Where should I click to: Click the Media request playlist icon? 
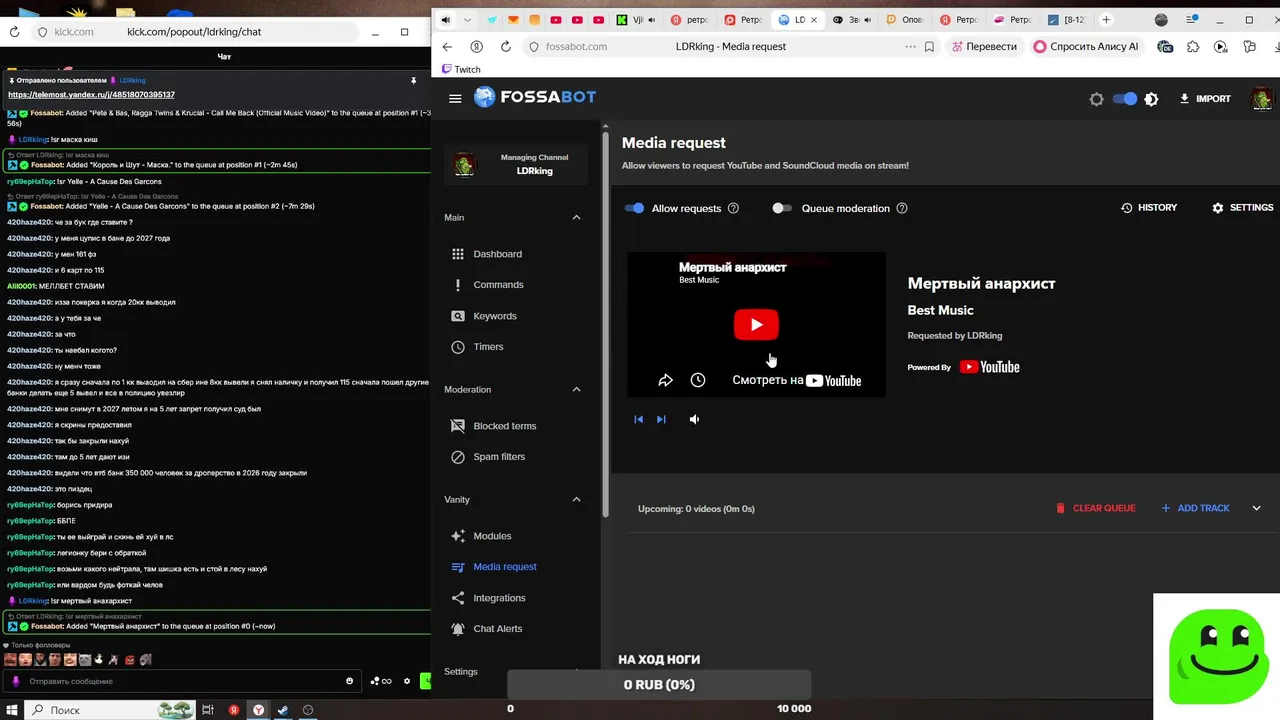(458, 567)
